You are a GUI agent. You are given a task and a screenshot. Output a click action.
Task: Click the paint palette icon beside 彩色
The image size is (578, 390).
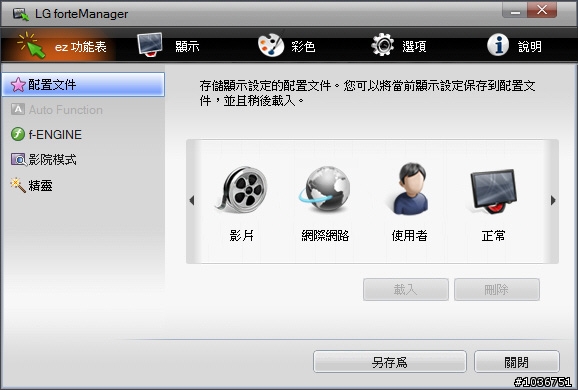[271, 45]
